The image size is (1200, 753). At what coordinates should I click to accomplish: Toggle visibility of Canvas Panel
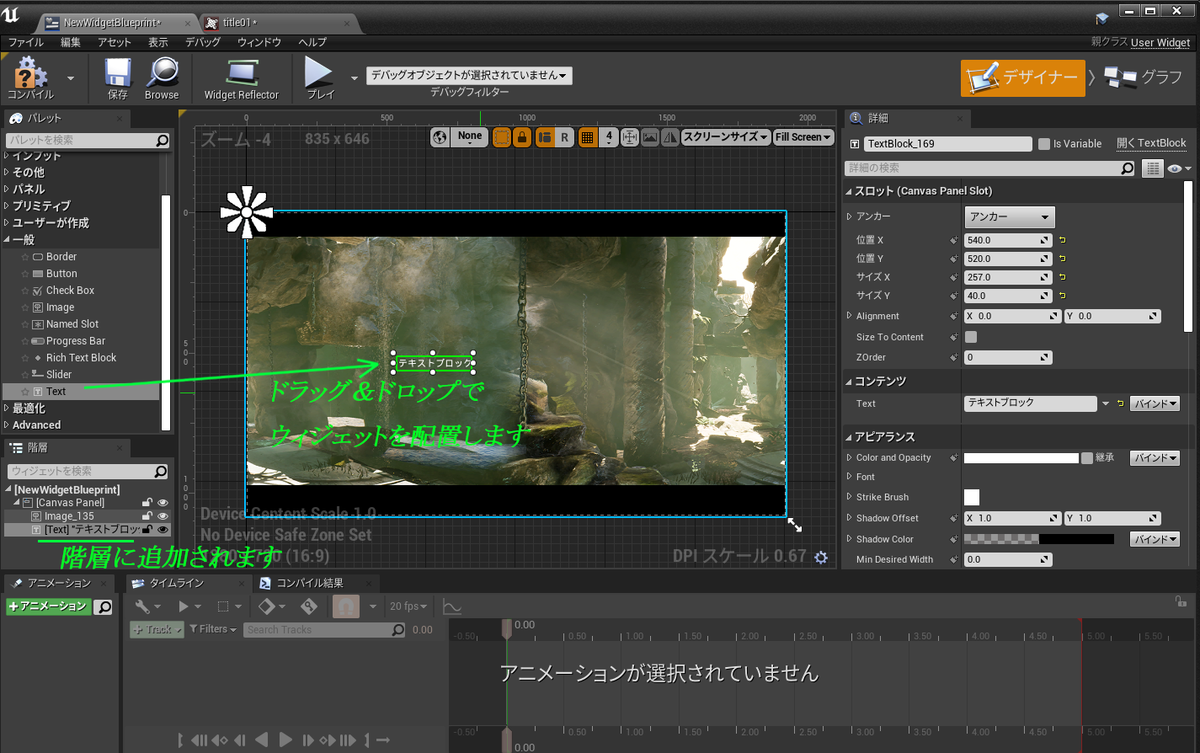click(162, 503)
